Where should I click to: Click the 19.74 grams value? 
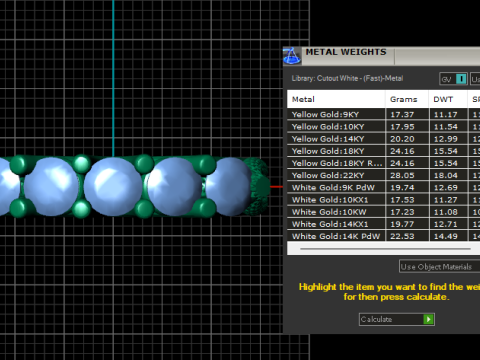[402, 188]
